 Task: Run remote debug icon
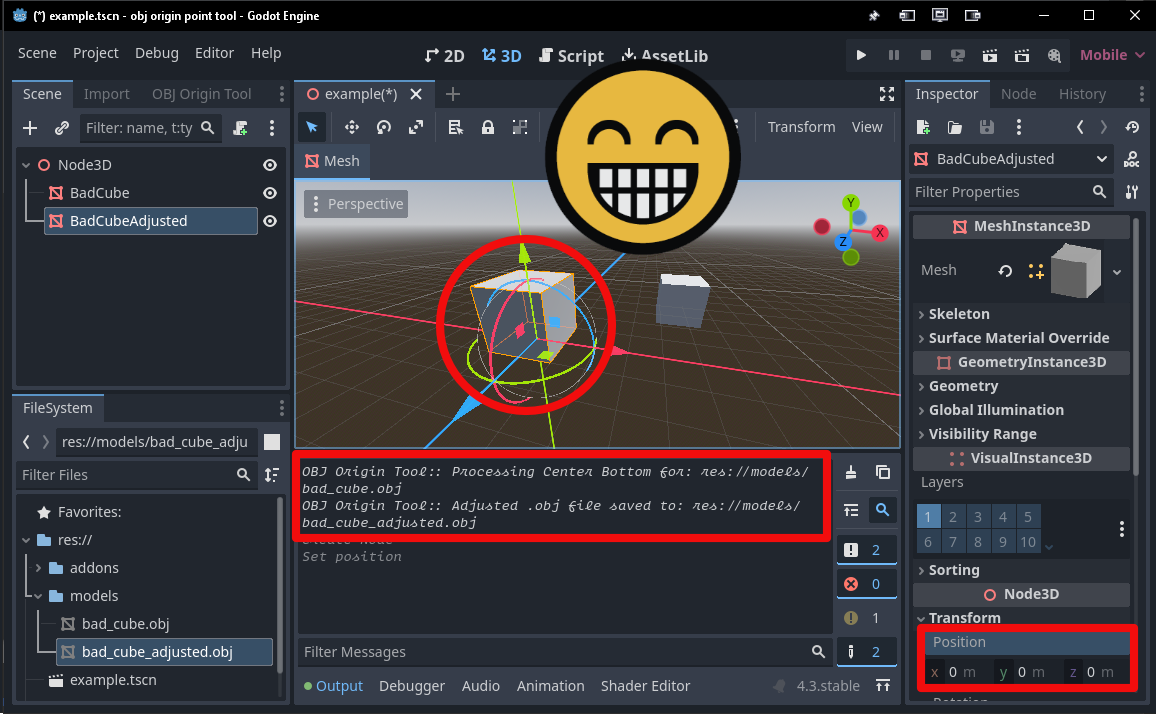click(958, 55)
